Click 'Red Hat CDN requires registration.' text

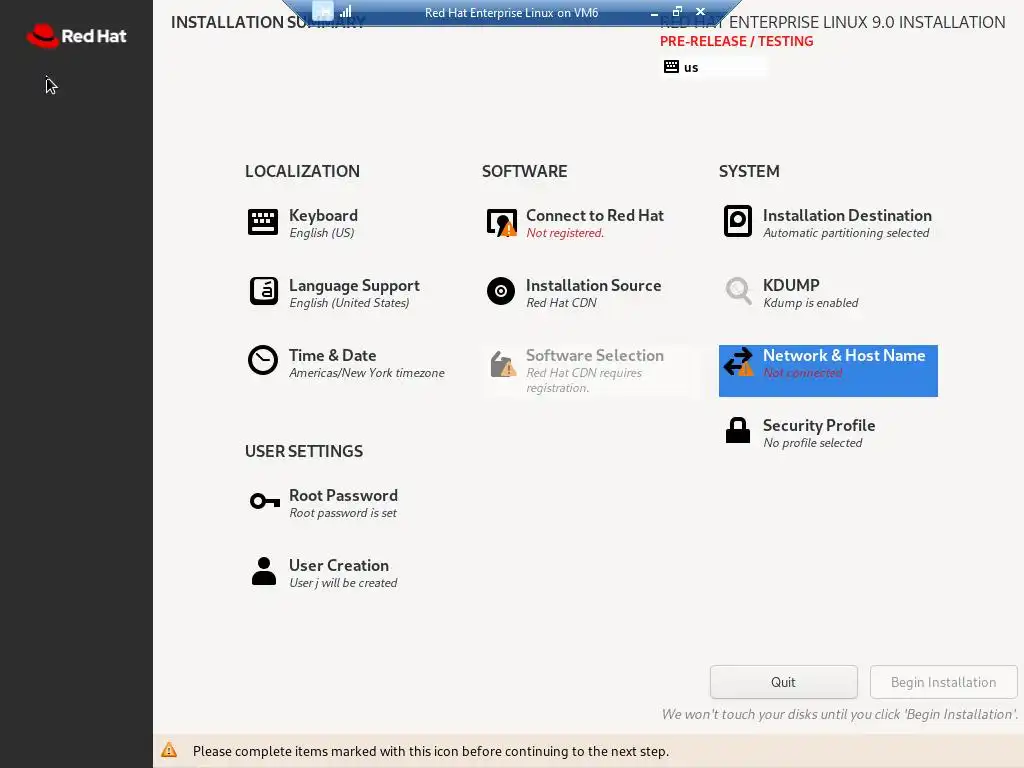coord(584,380)
